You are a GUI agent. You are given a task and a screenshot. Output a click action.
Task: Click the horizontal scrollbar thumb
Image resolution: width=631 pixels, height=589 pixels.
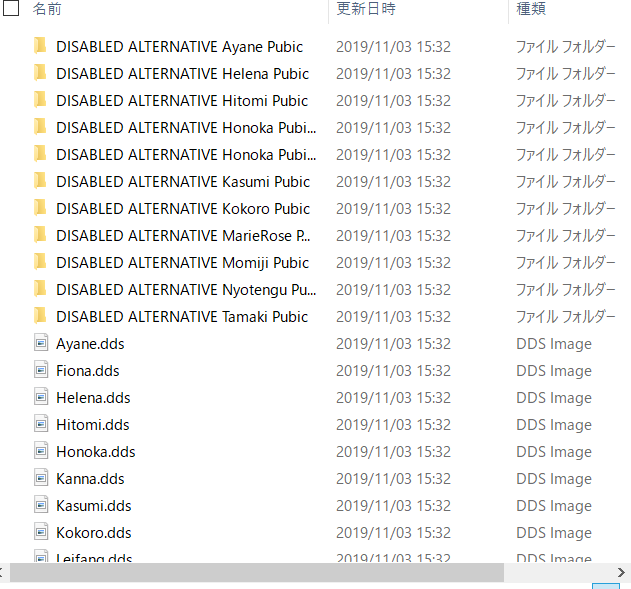tap(257, 572)
